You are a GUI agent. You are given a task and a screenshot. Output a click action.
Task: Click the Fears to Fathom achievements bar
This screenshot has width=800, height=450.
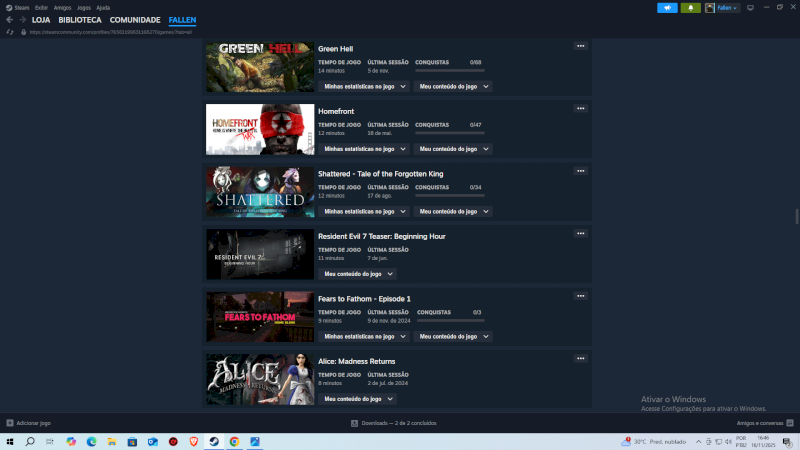click(451, 320)
